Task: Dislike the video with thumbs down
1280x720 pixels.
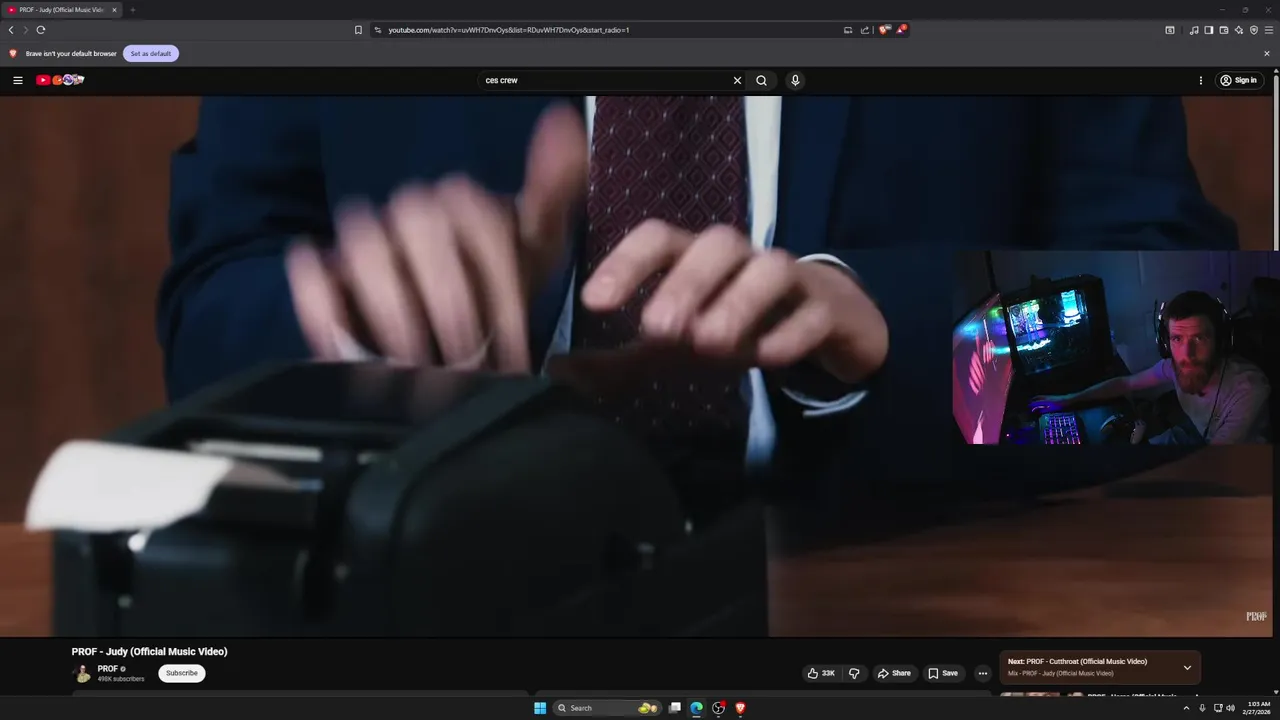Action: (854, 673)
